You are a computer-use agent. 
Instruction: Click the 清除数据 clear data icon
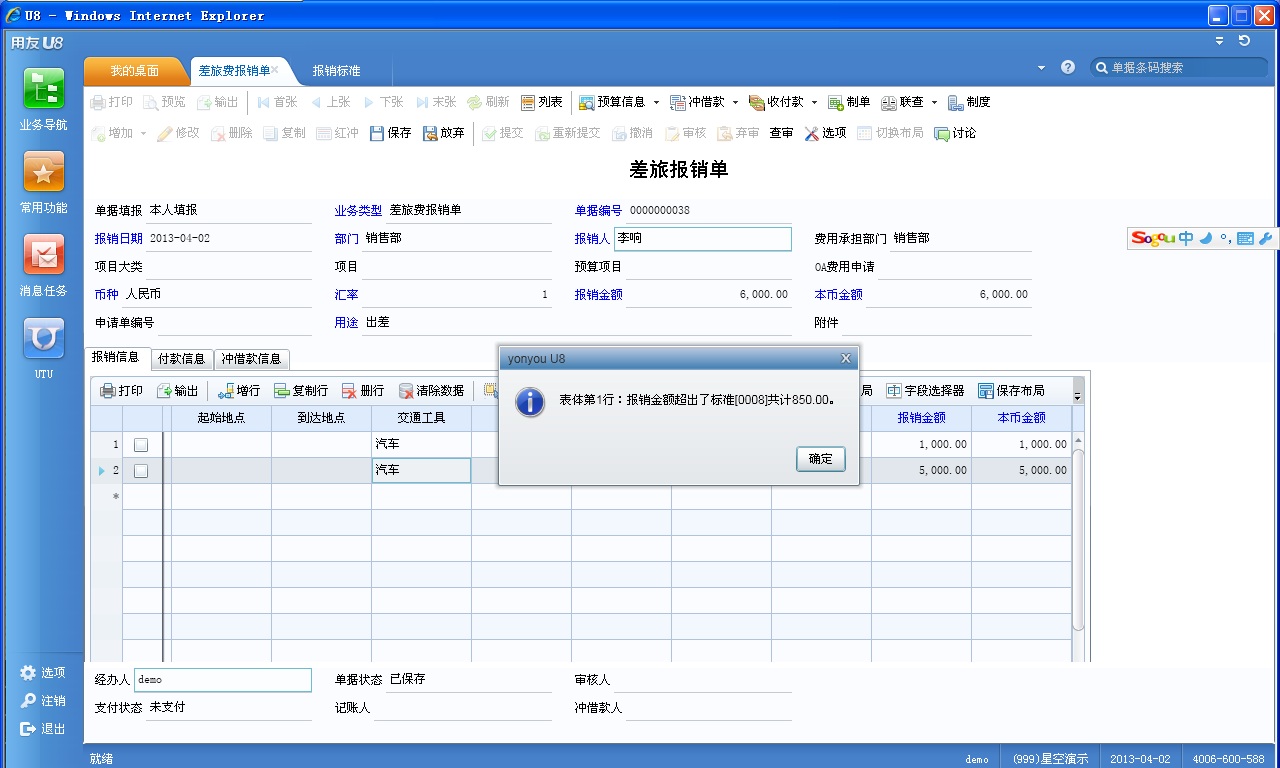406,391
